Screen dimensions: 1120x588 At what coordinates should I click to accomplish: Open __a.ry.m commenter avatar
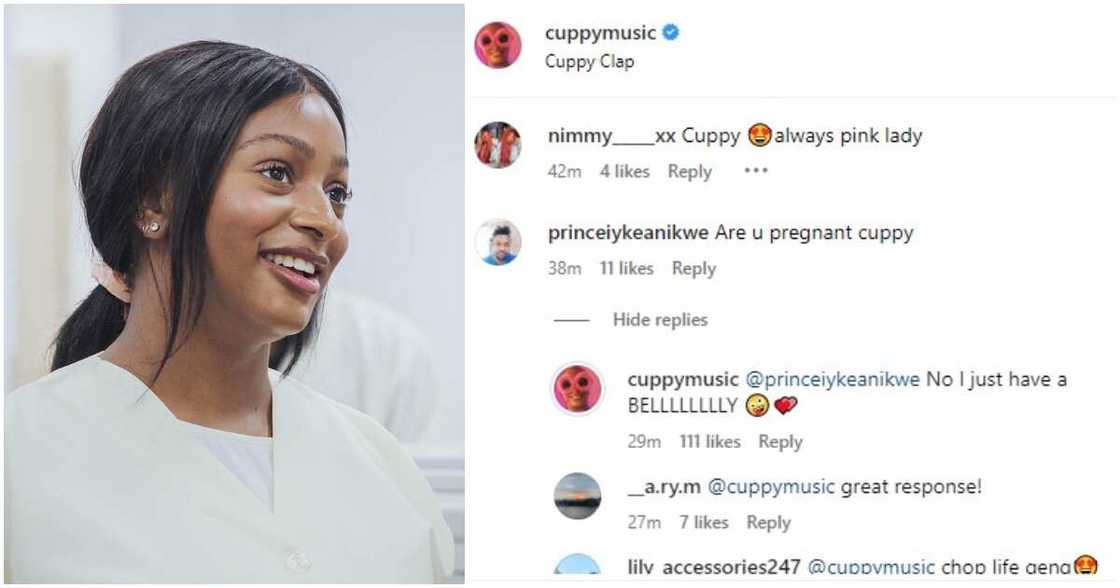click(x=577, y=496)
